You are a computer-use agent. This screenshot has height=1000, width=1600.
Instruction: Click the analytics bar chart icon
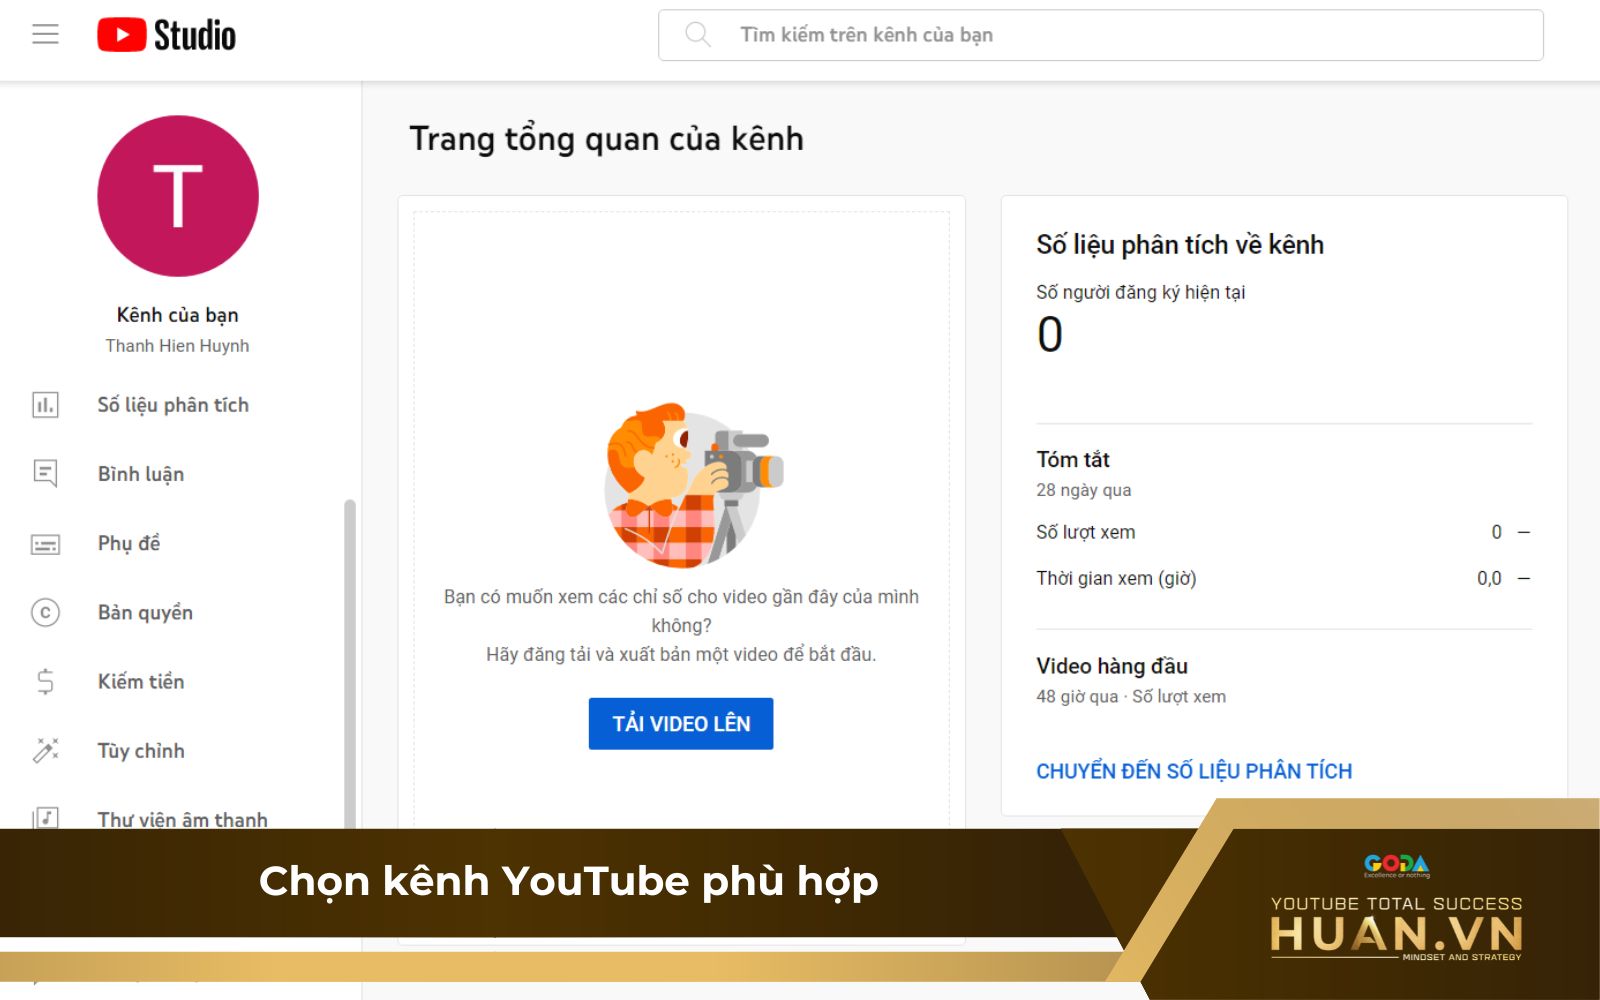45,405
